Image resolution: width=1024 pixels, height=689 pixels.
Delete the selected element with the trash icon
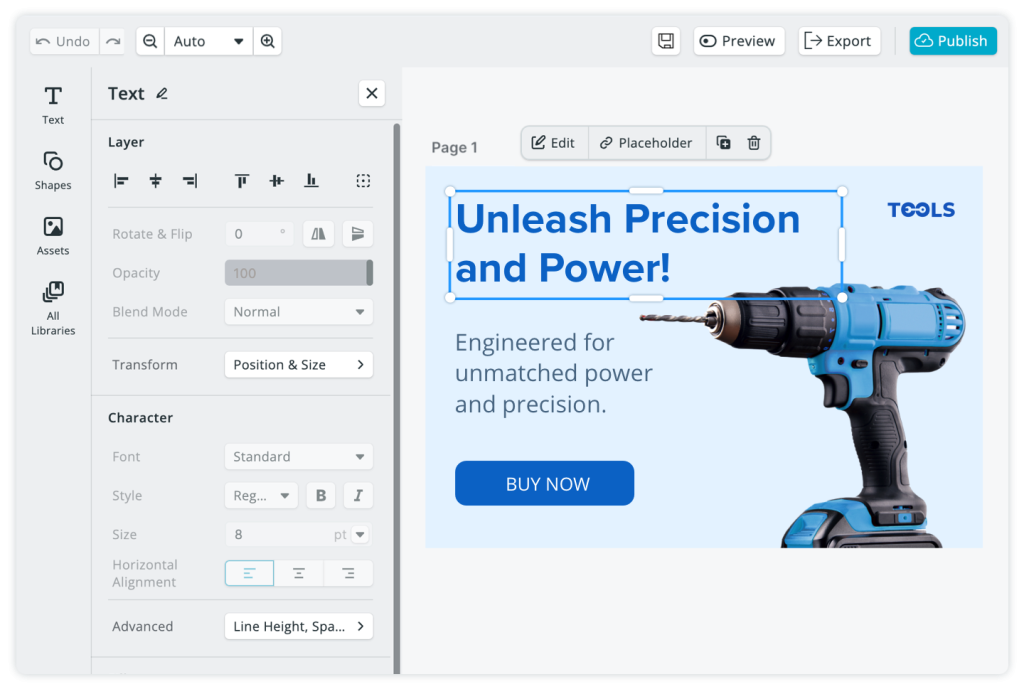754,142
